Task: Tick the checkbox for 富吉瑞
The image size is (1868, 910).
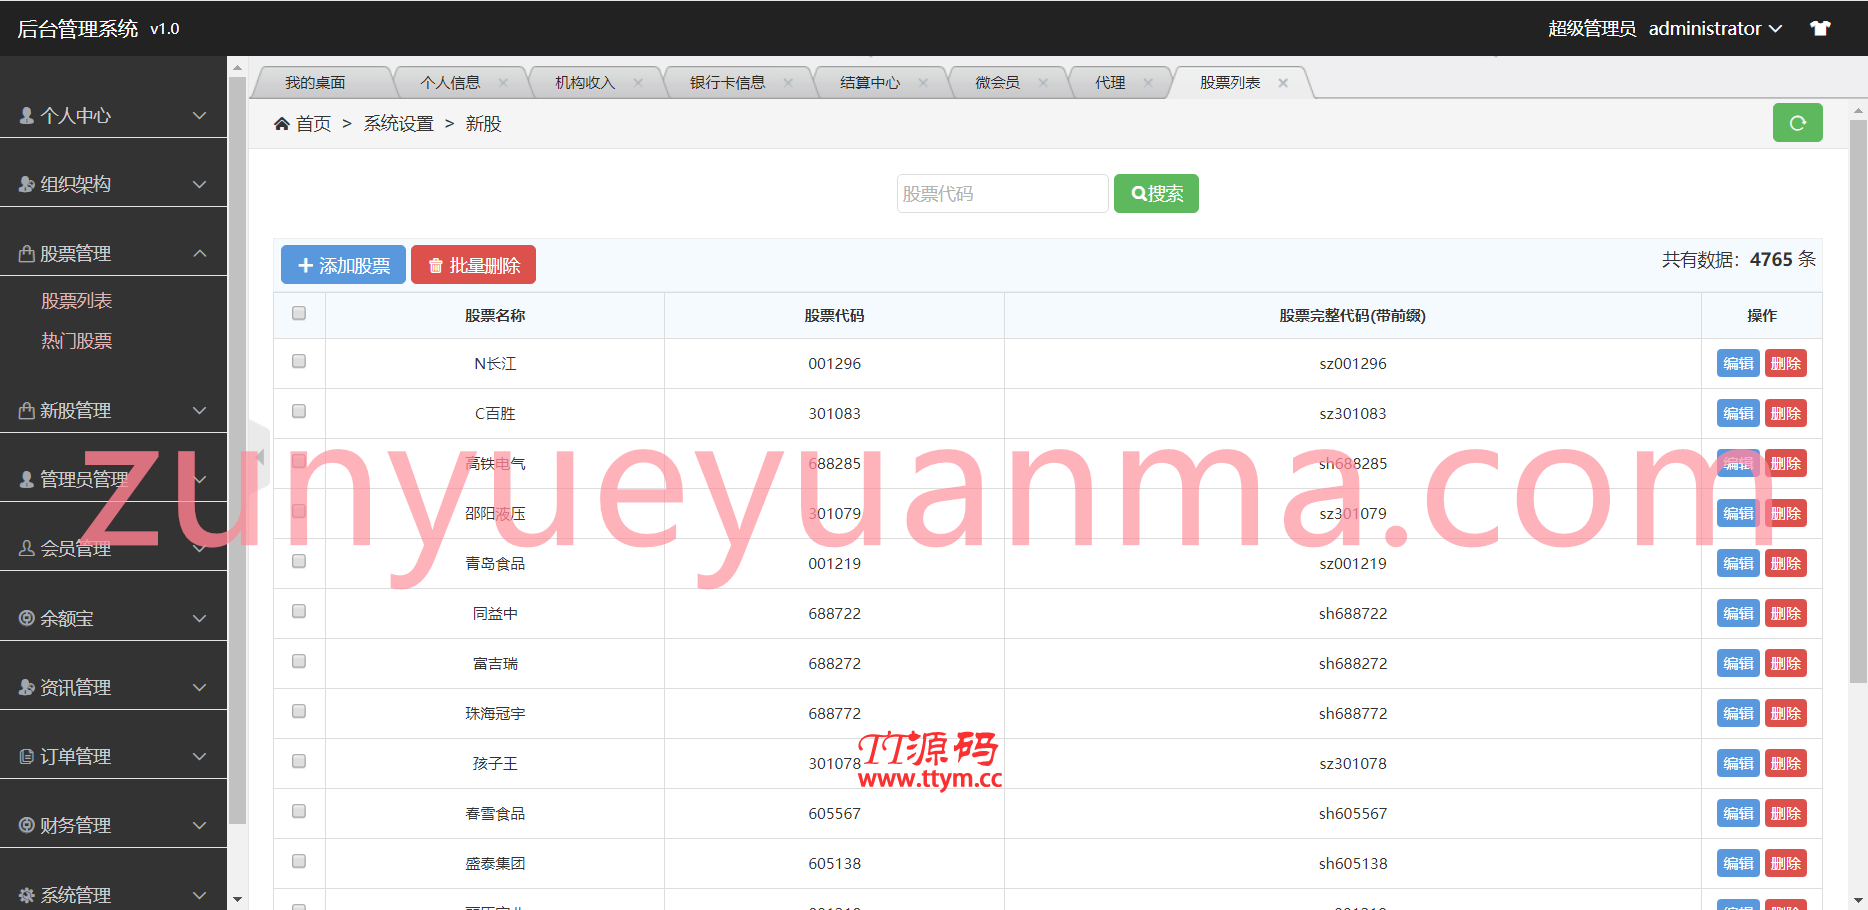Action: [x=299, y=661]
